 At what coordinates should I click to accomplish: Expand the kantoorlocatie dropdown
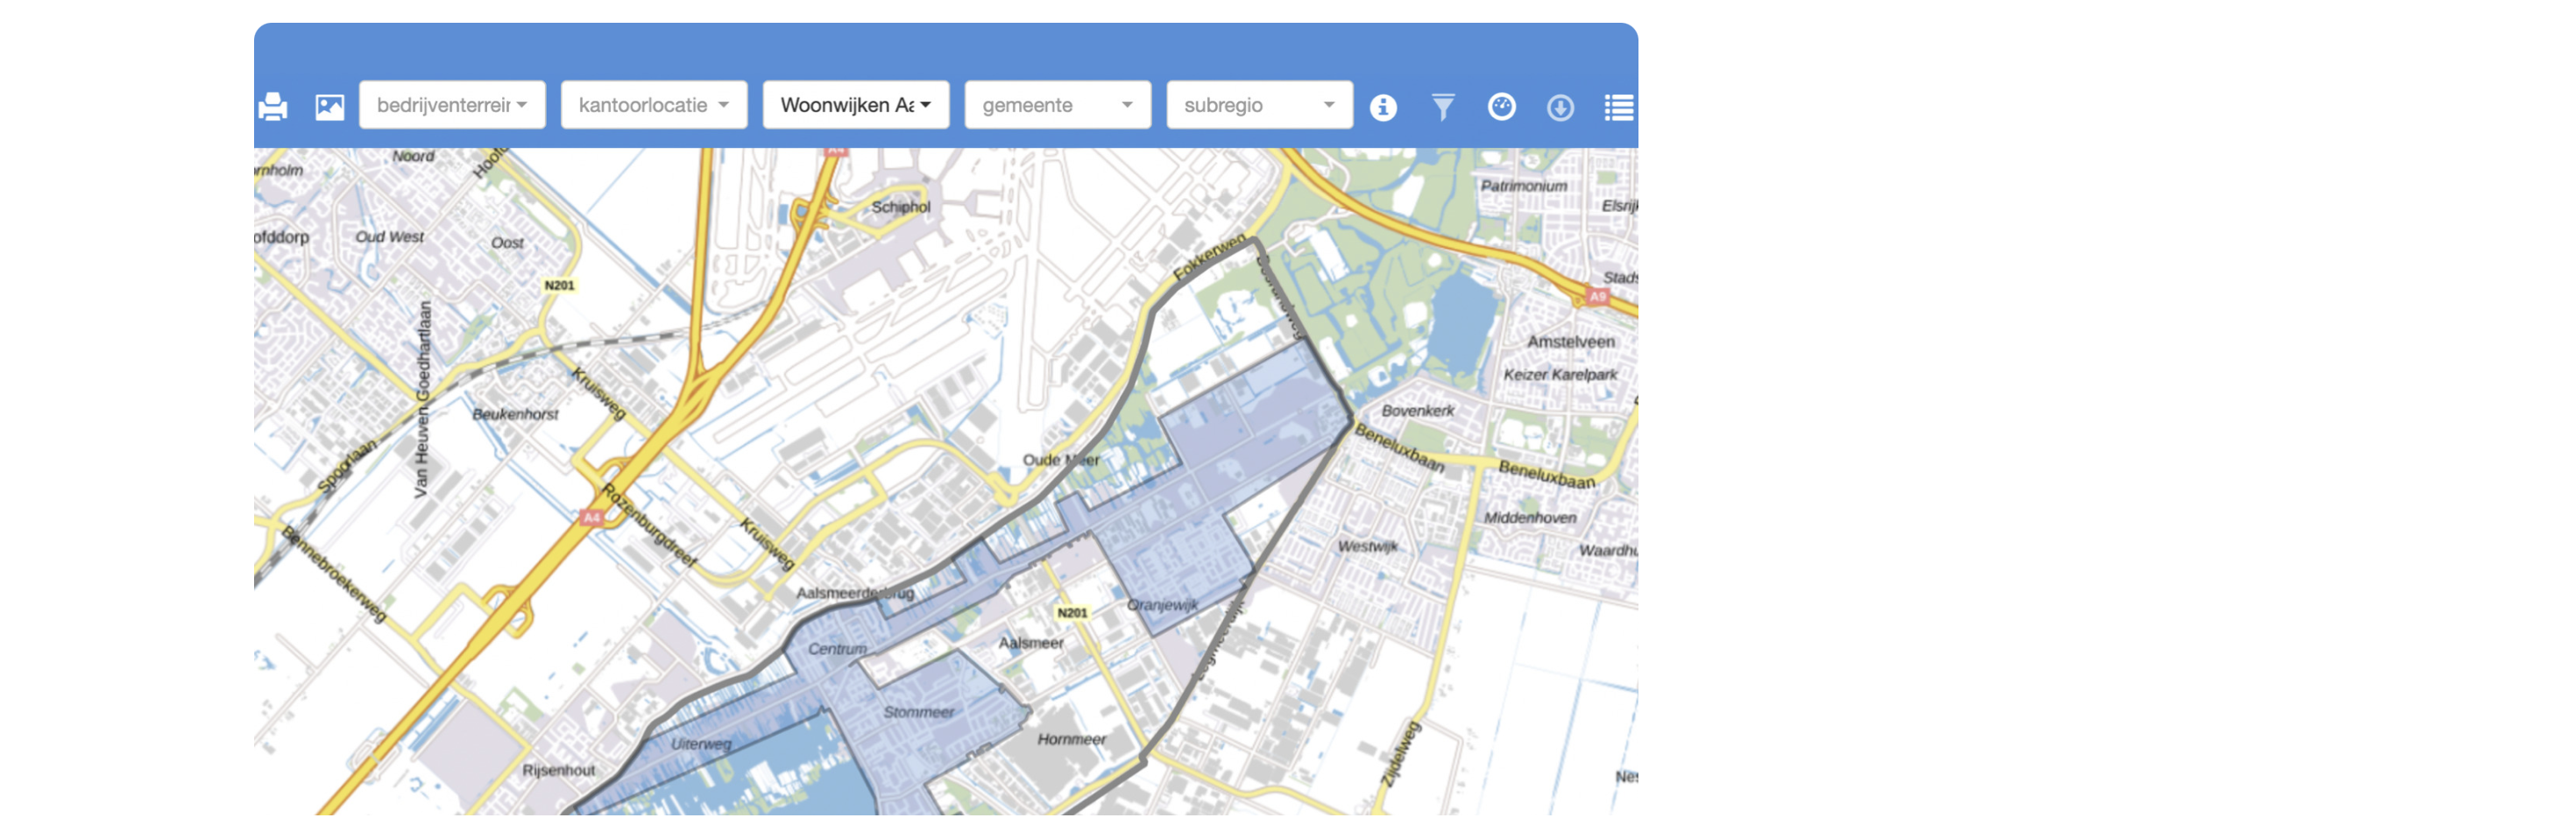click(654, 105)
